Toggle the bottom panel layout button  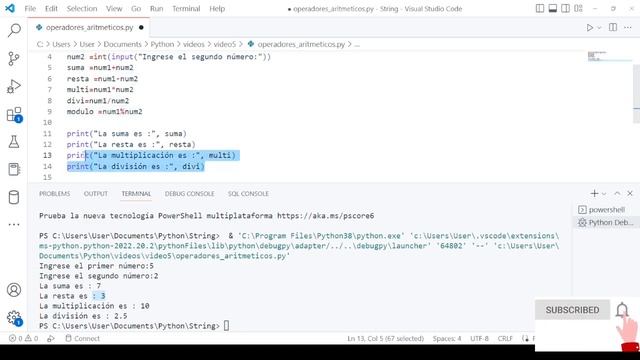click(553, 8)
